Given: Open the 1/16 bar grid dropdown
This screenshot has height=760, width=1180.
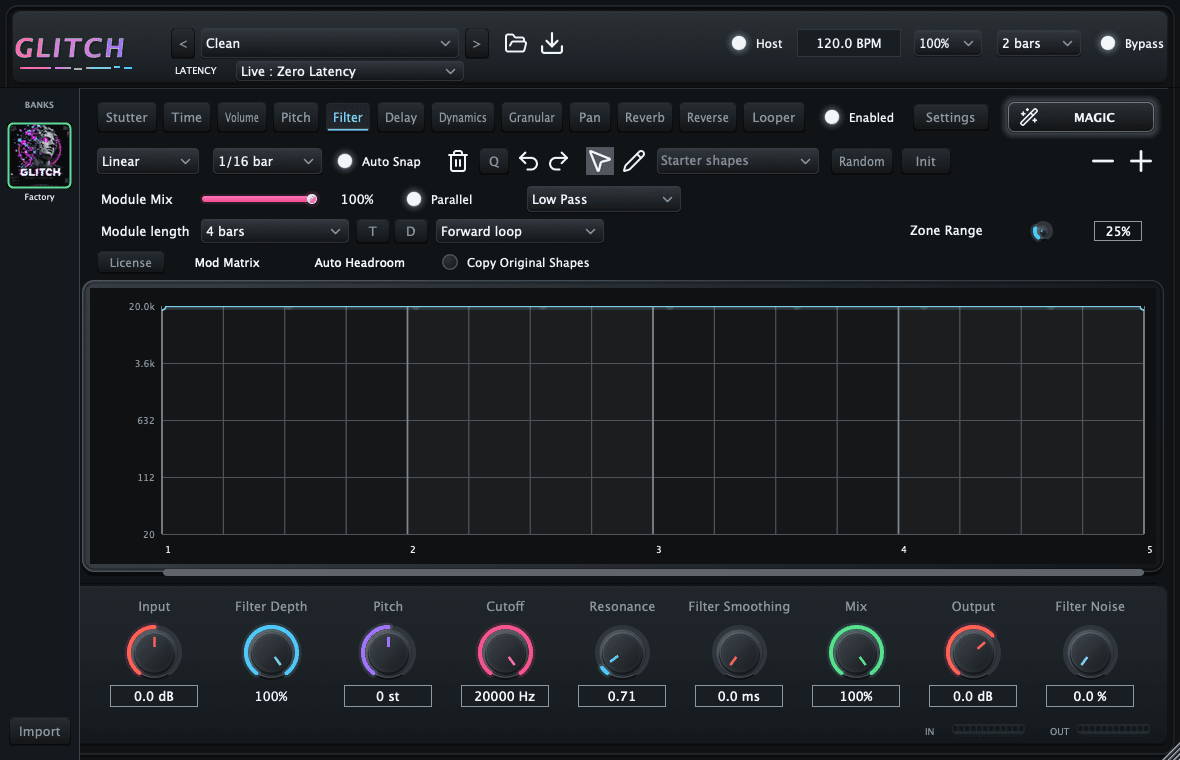Looking at the screenshot, I should [267, 161].
